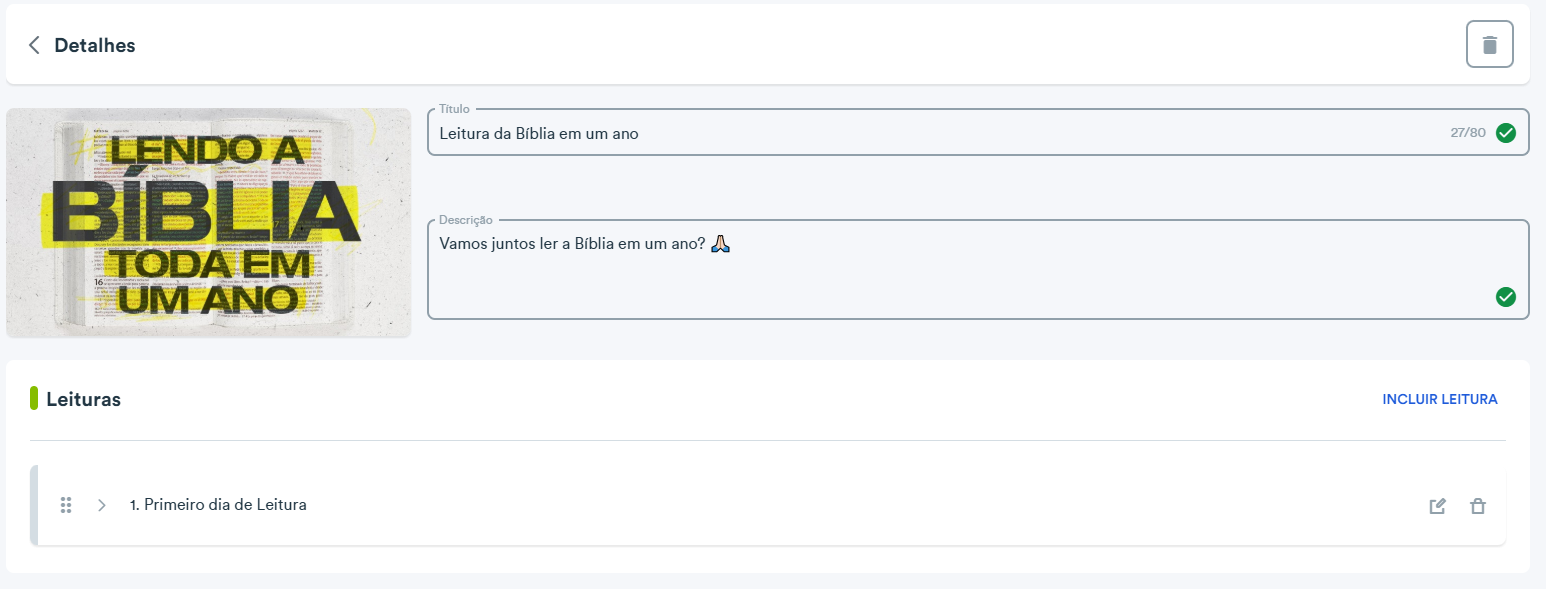The width and height of the screenshot is (1546, 589).
Task: Click the Descrição text area
Action: [978, 269]
